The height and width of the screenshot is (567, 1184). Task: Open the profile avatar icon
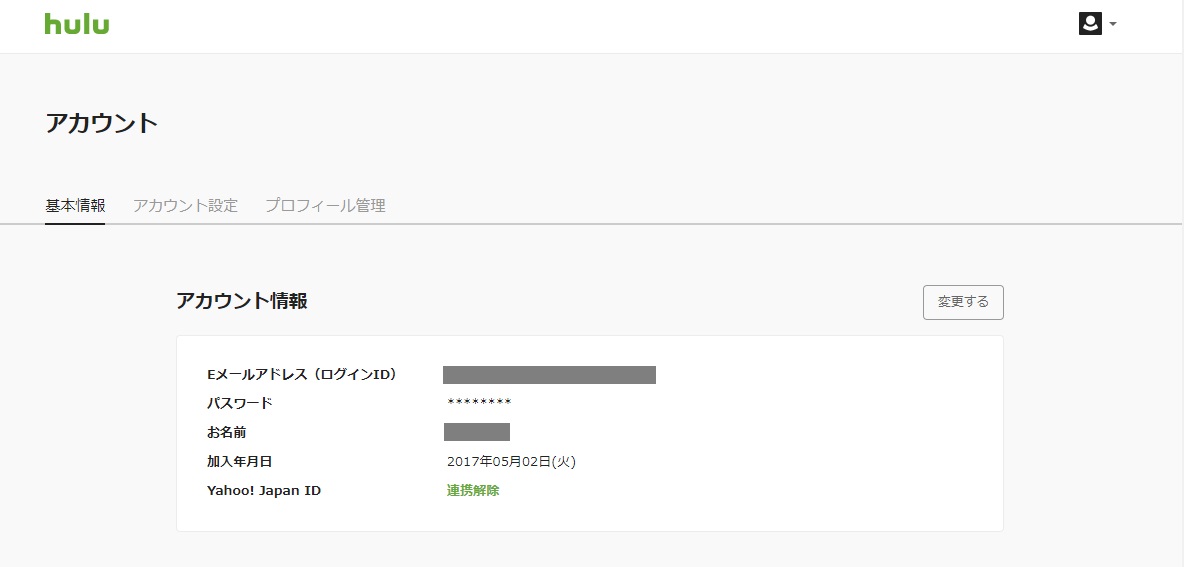click(1090, 24)
